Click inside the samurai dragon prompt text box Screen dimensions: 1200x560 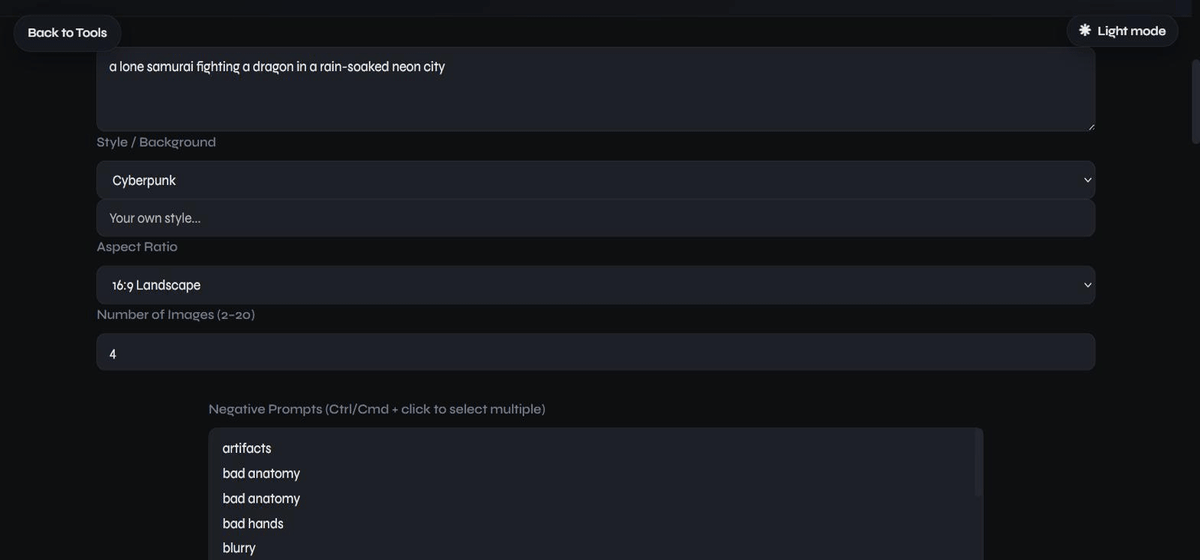pyautogui.click(x=596, y=89)
